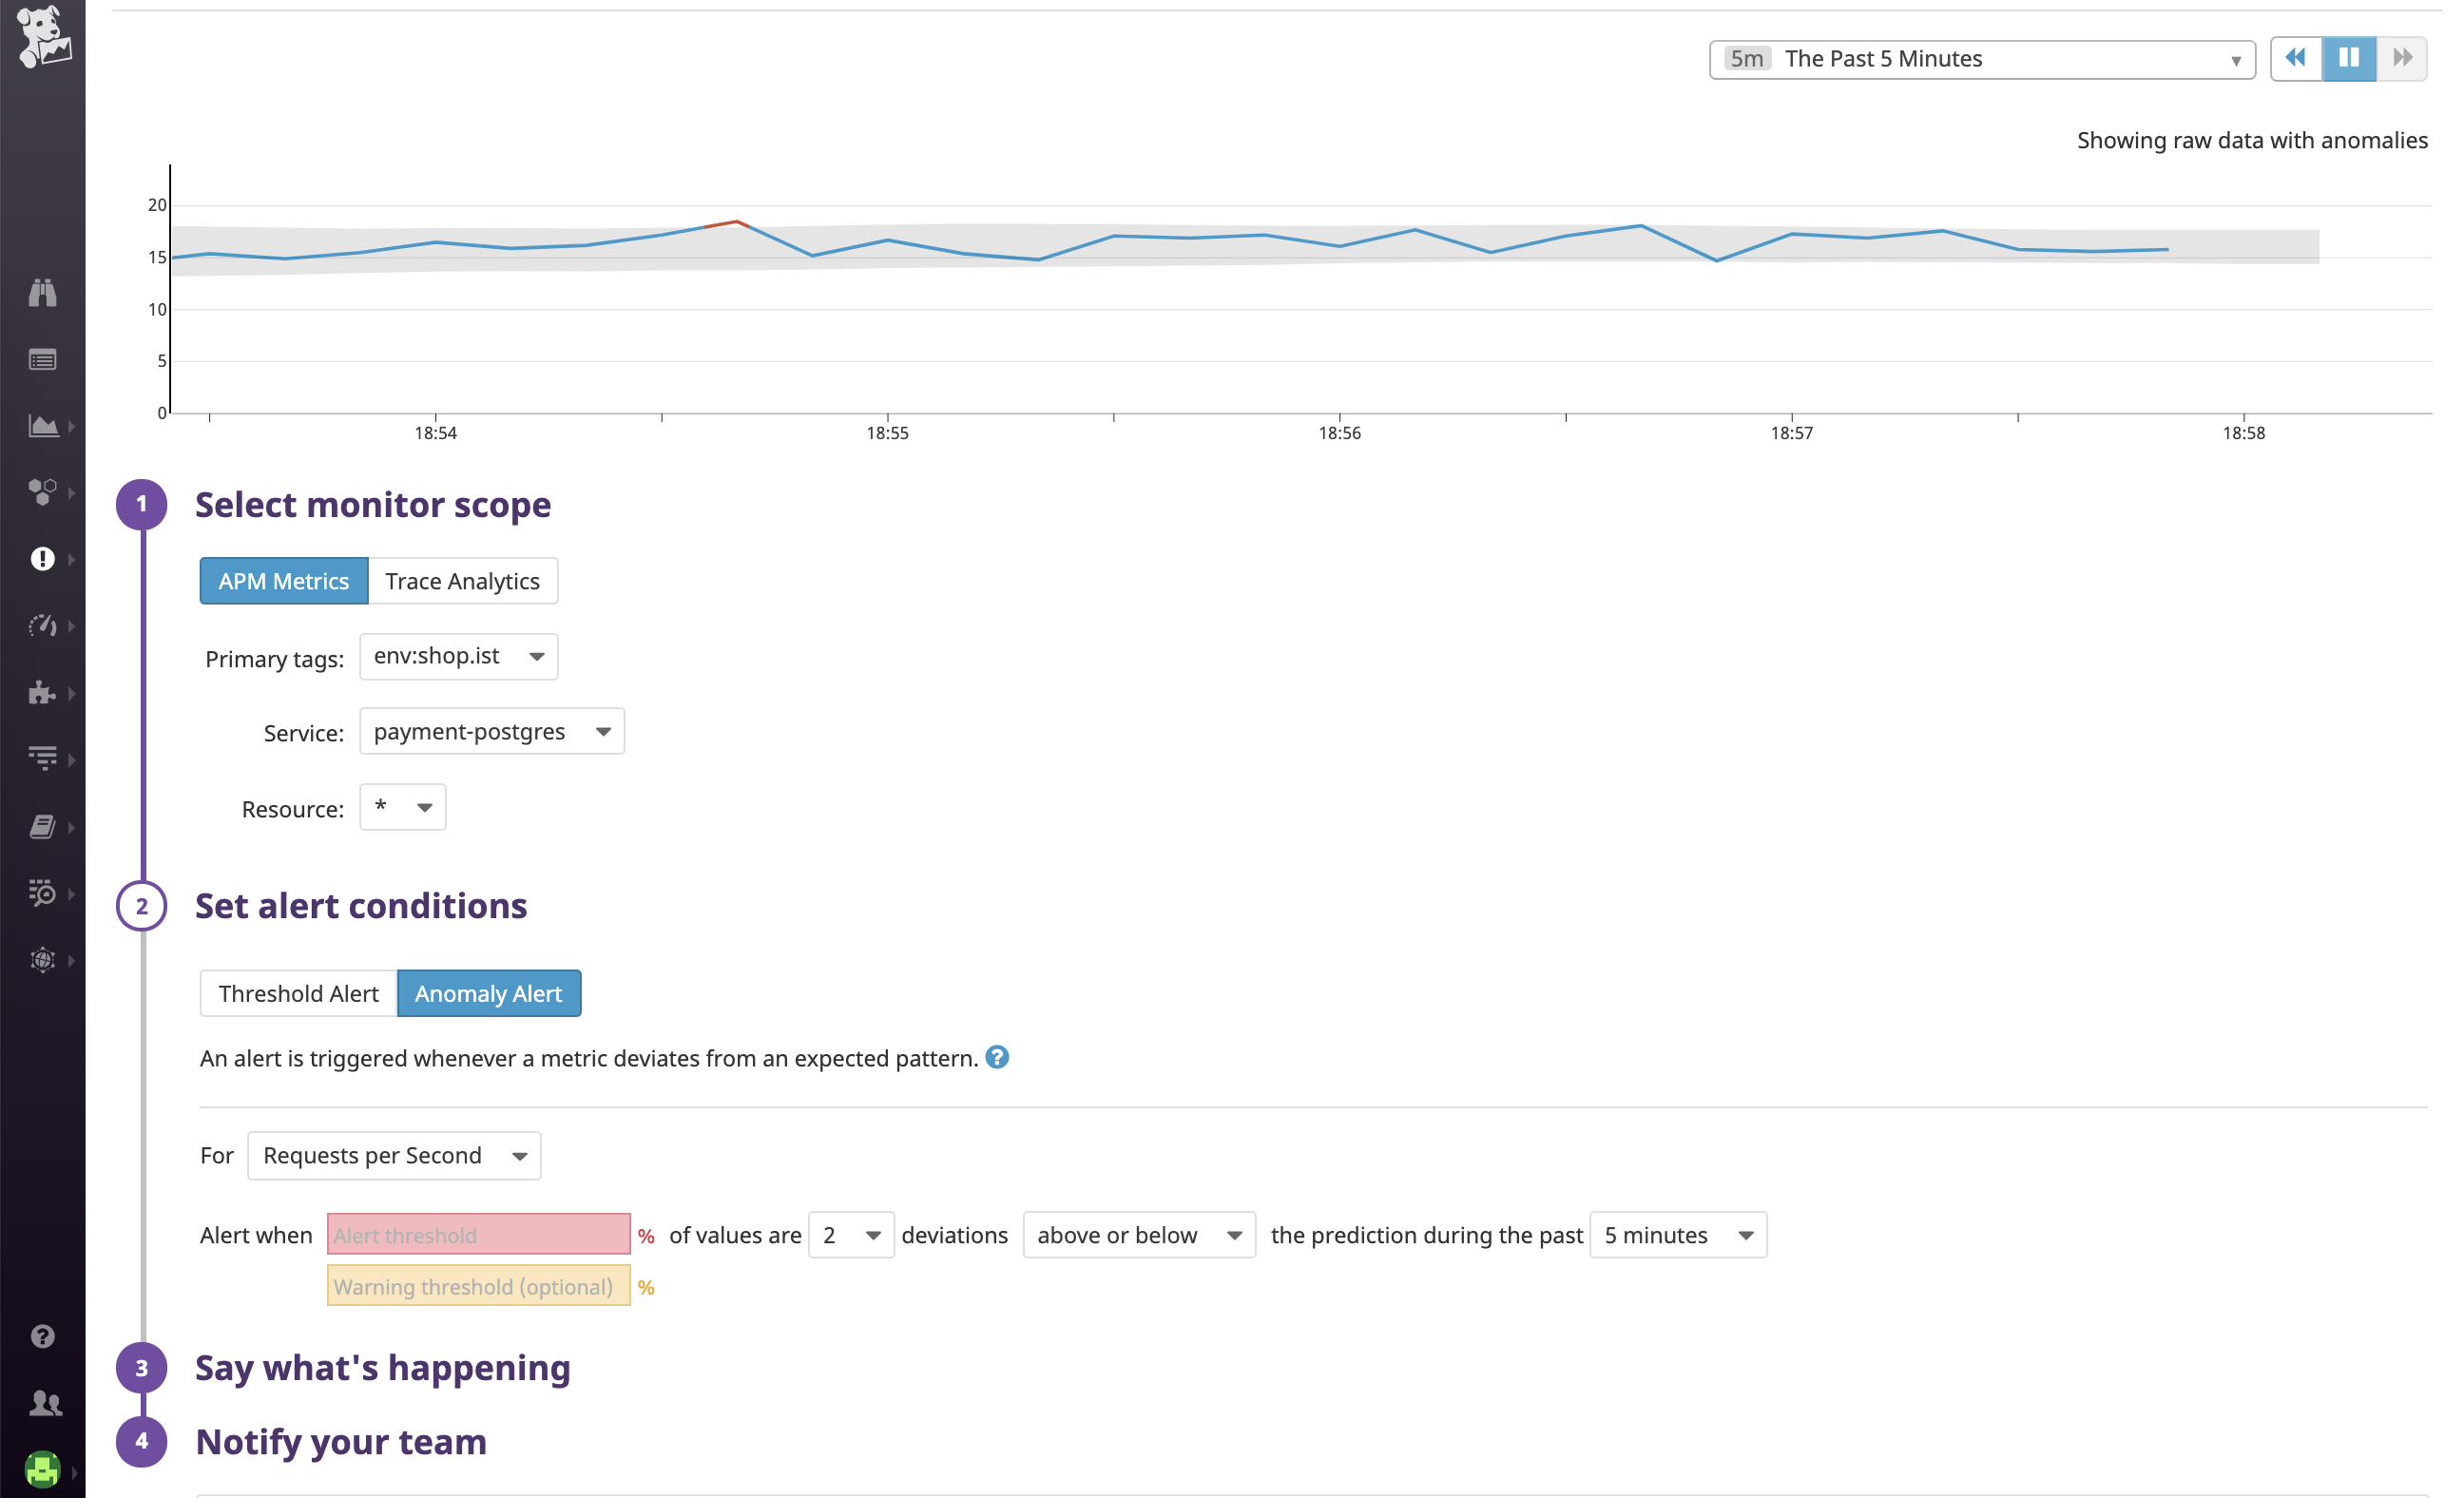Open the binoculars Watchdog sidebar icon

click(42, 292)
